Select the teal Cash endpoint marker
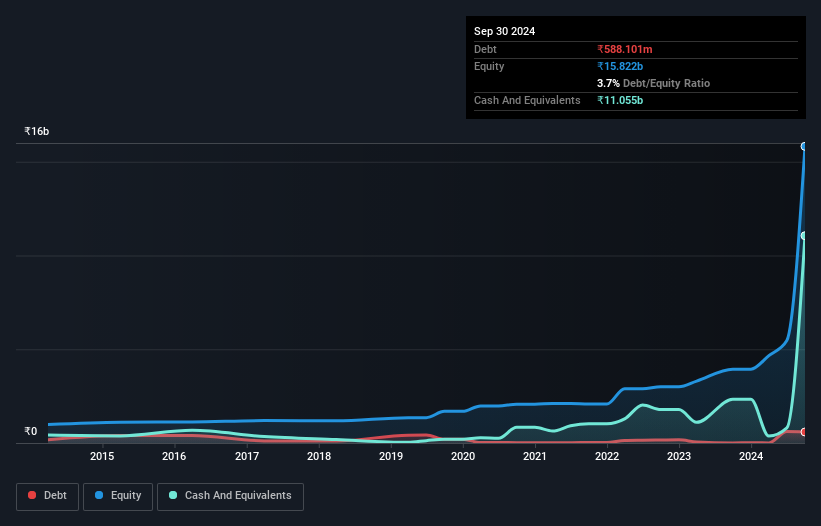Screen dimensions: 821x526 pyautogui.click(x=804, y=236)
